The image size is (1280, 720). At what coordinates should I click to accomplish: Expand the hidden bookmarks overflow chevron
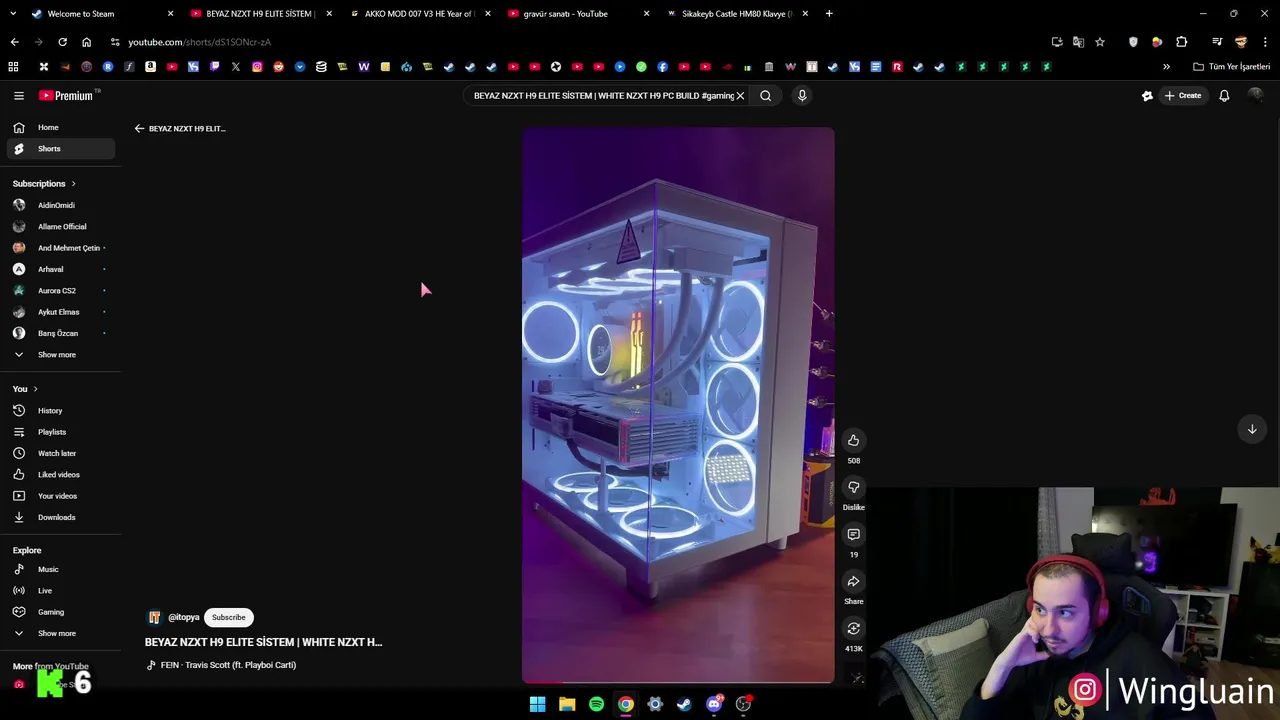pyautogui.click(x=1166, y=67)
